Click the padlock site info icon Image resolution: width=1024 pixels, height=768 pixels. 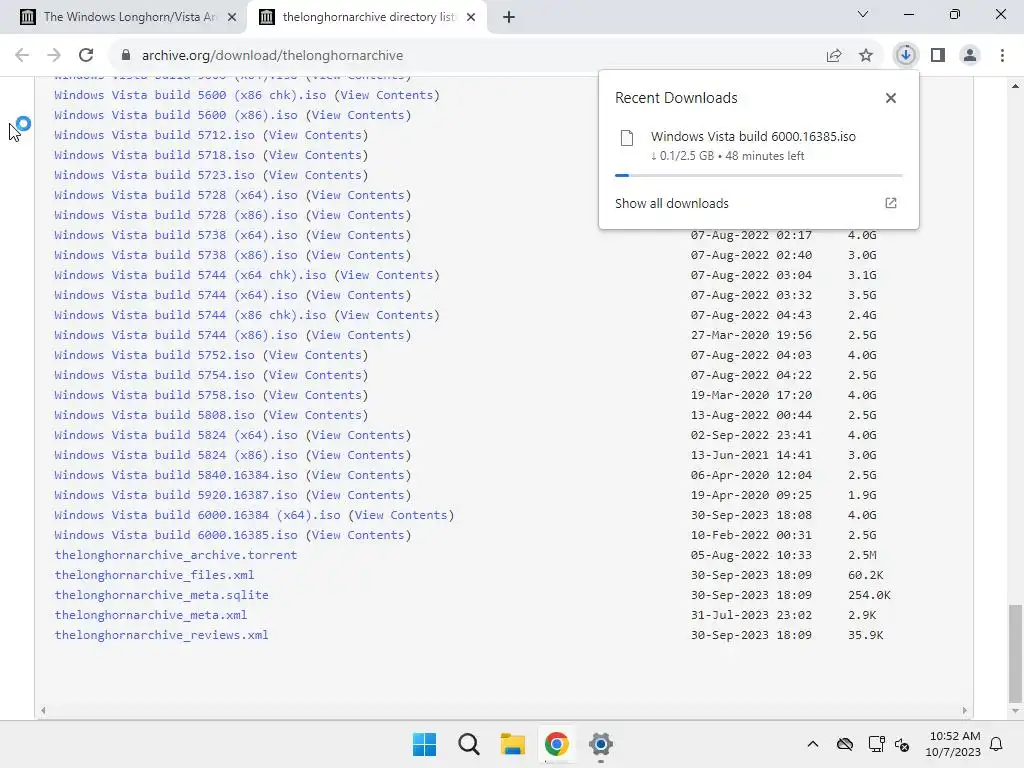[126, 56]
